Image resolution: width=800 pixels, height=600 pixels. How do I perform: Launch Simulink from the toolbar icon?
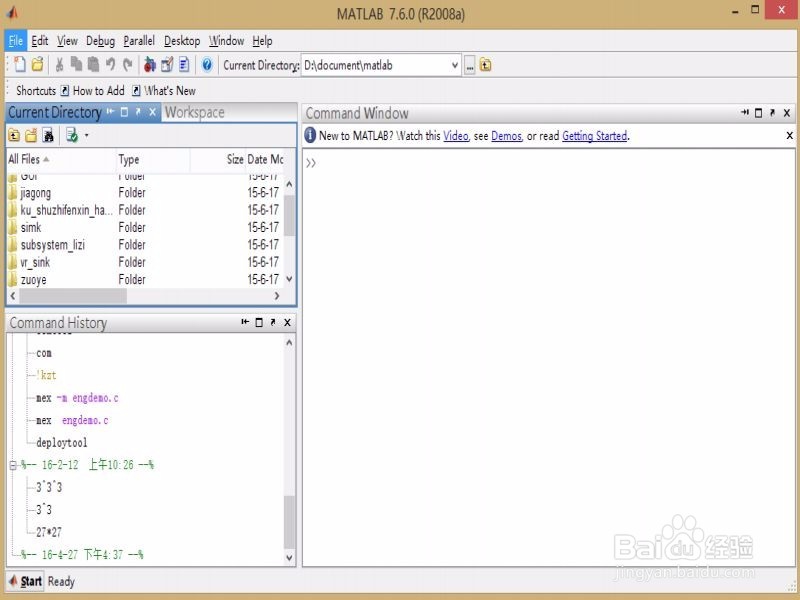pos(149,65)
